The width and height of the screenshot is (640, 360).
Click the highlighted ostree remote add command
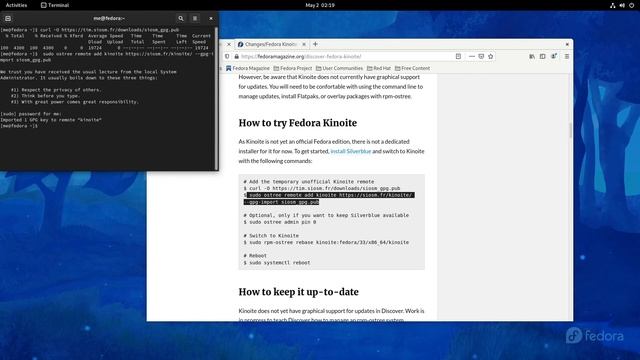tap(329, 198)
